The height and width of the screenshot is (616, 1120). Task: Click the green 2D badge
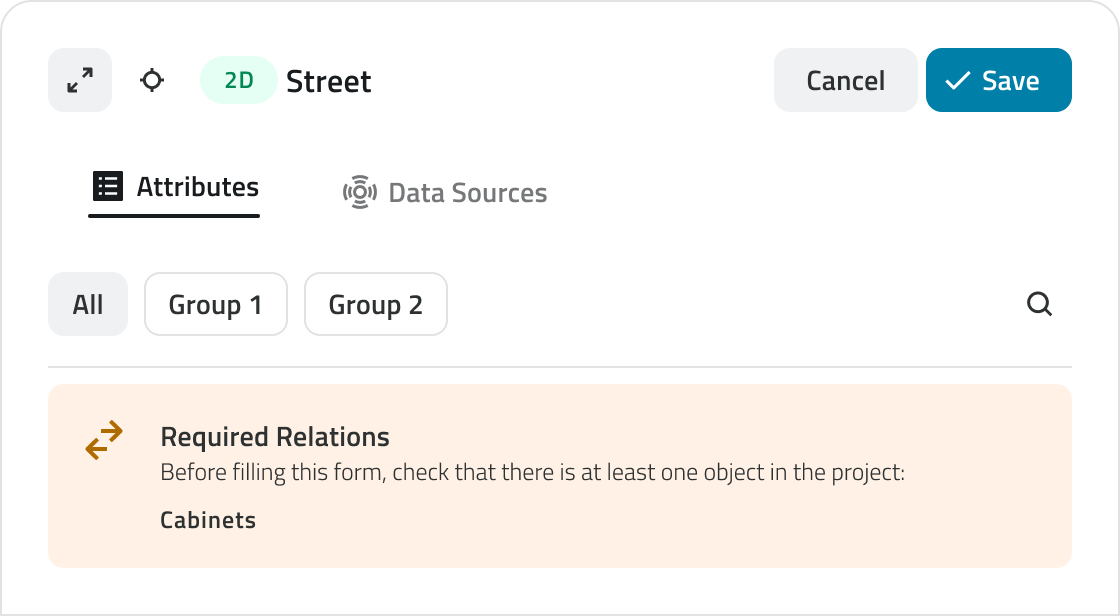point(239,80)
